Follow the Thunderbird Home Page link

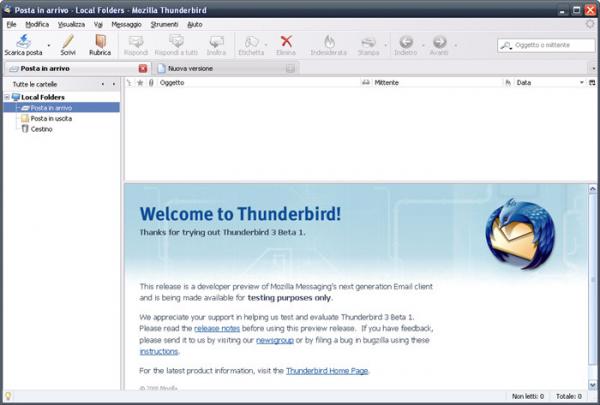pyautogui.click(x=326, y=370)
